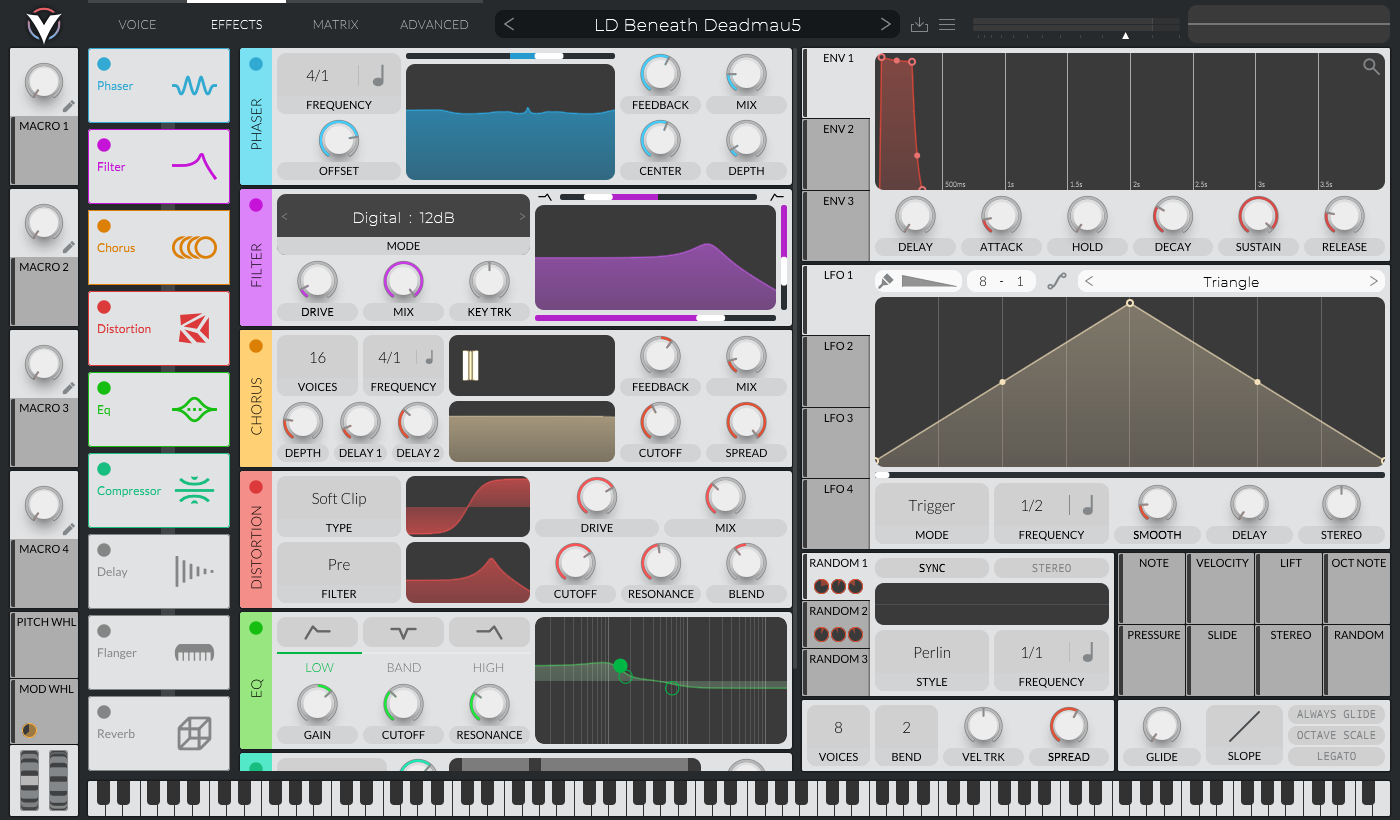Switch to the VOICE tab
Image resolution: width=1400 pixels, height=820 pixels.
(x=137, y=24)
